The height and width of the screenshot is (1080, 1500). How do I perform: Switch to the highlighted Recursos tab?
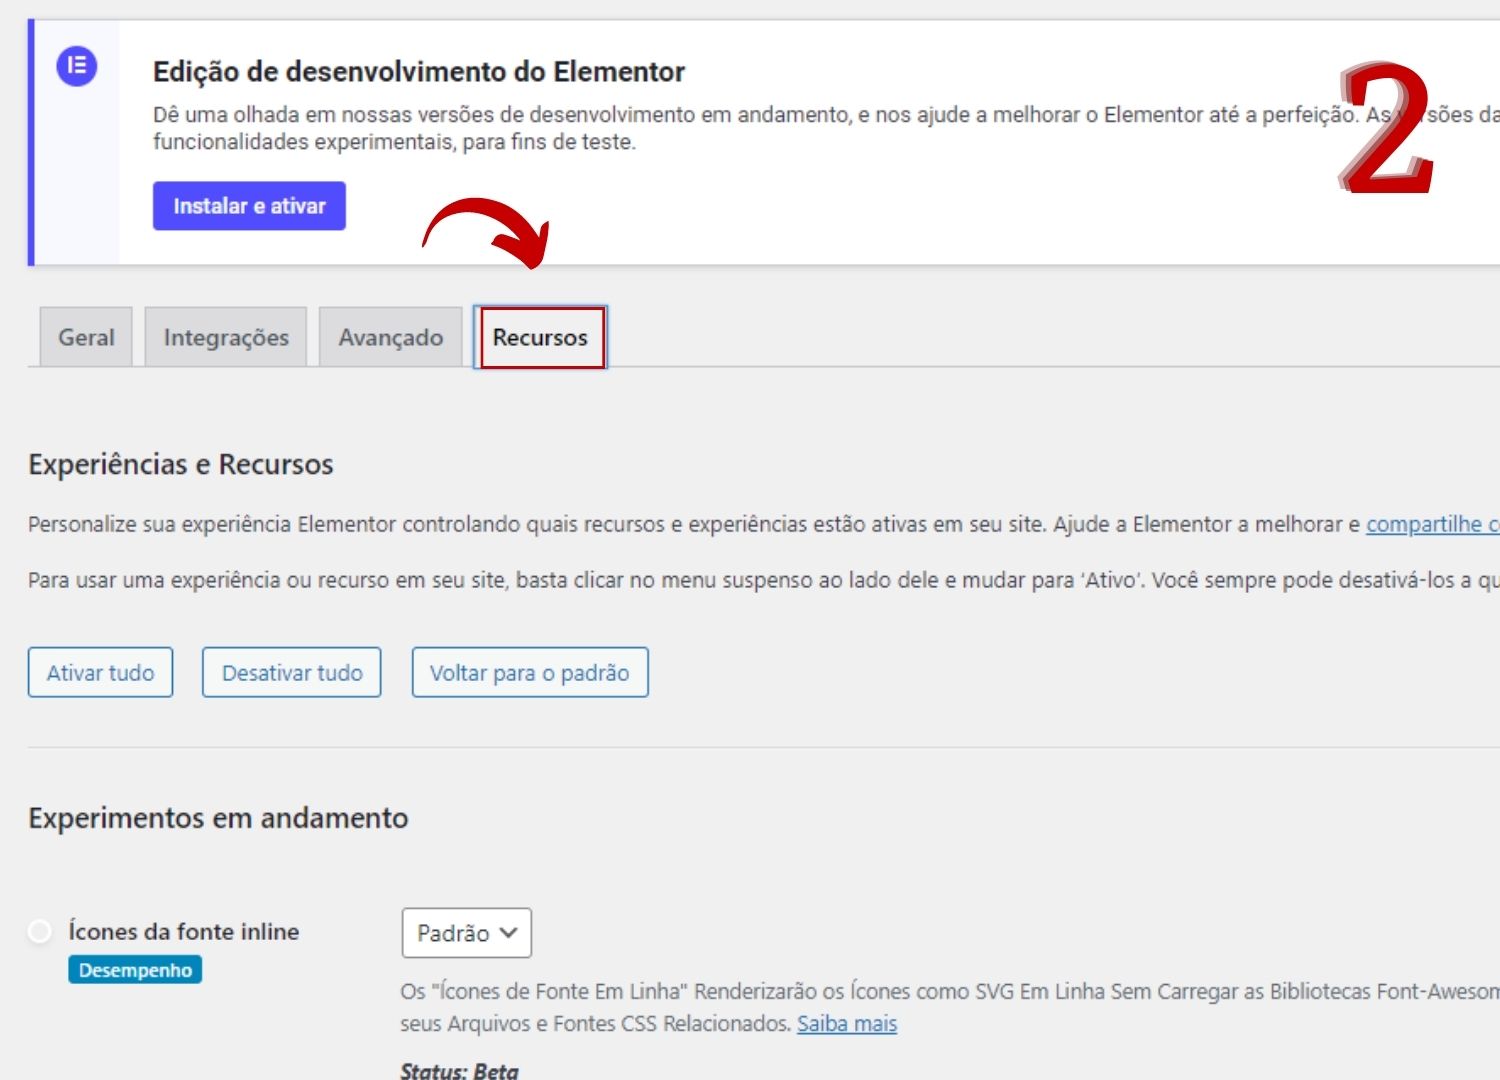pyautogui.click(x=540, y=337)
